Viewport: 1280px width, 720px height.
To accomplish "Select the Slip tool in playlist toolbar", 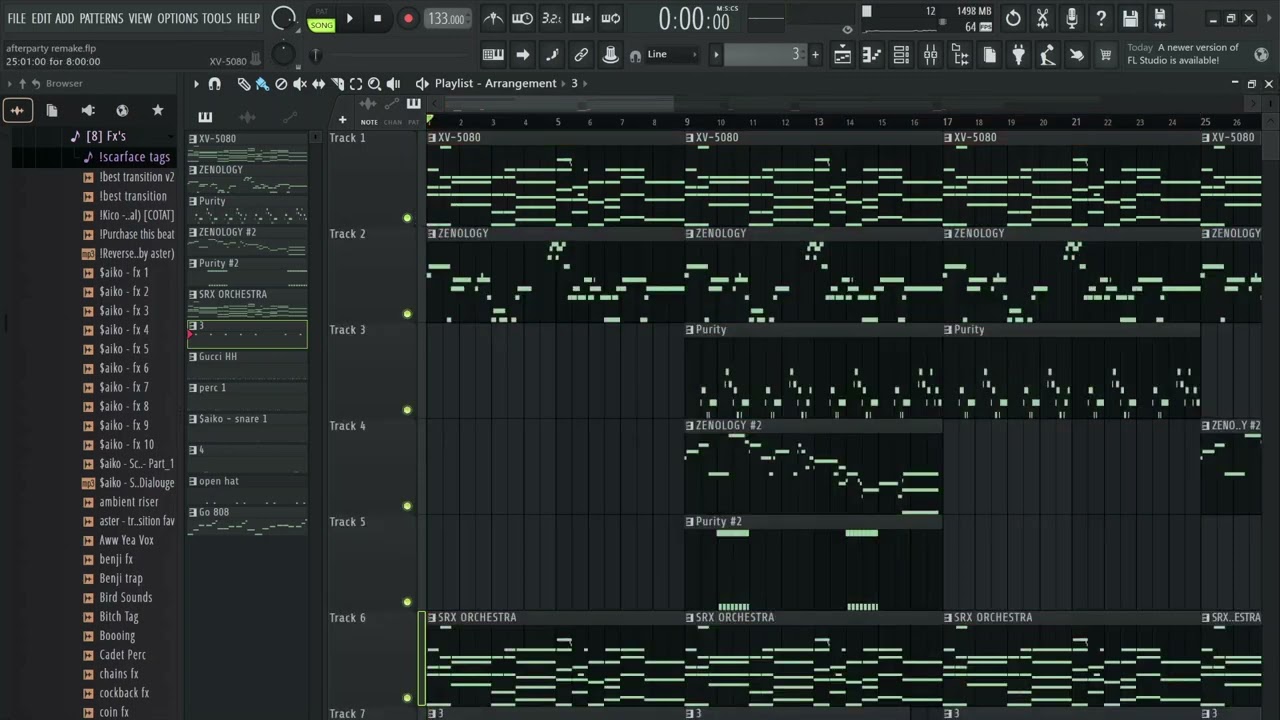I will click(x=318, y=84).
